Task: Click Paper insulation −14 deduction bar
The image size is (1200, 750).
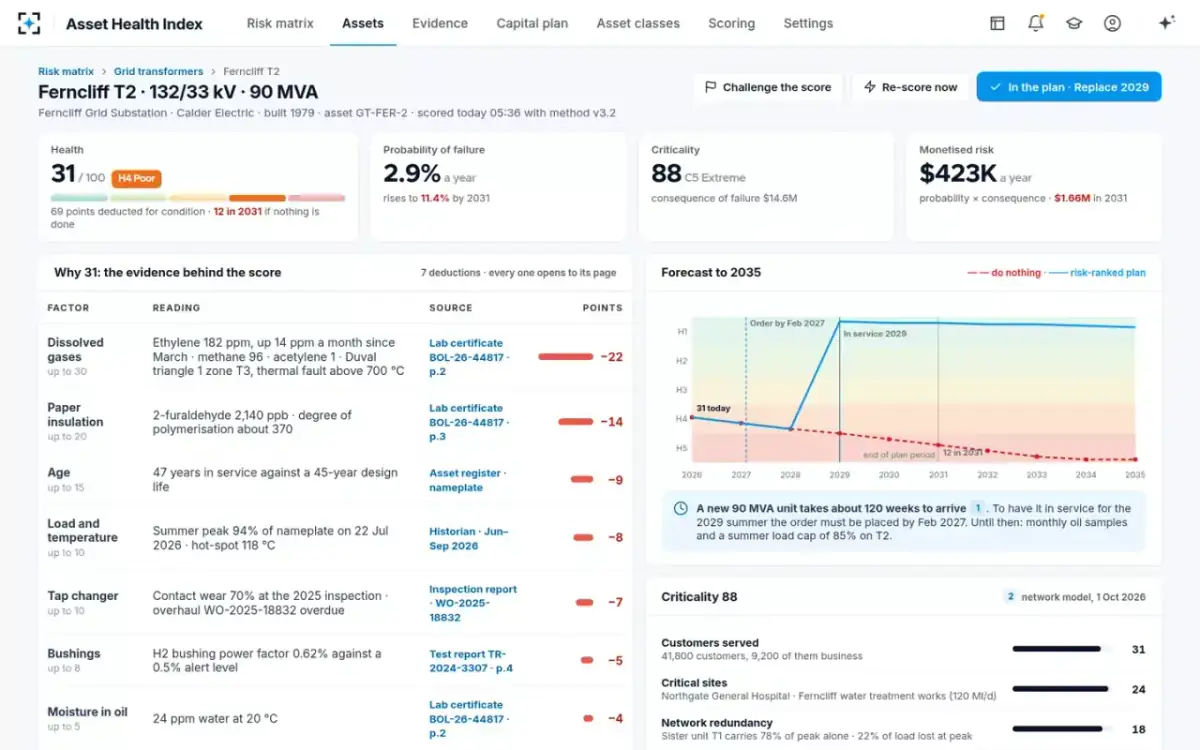Action: pyautogui.click(x=575, y=422)
